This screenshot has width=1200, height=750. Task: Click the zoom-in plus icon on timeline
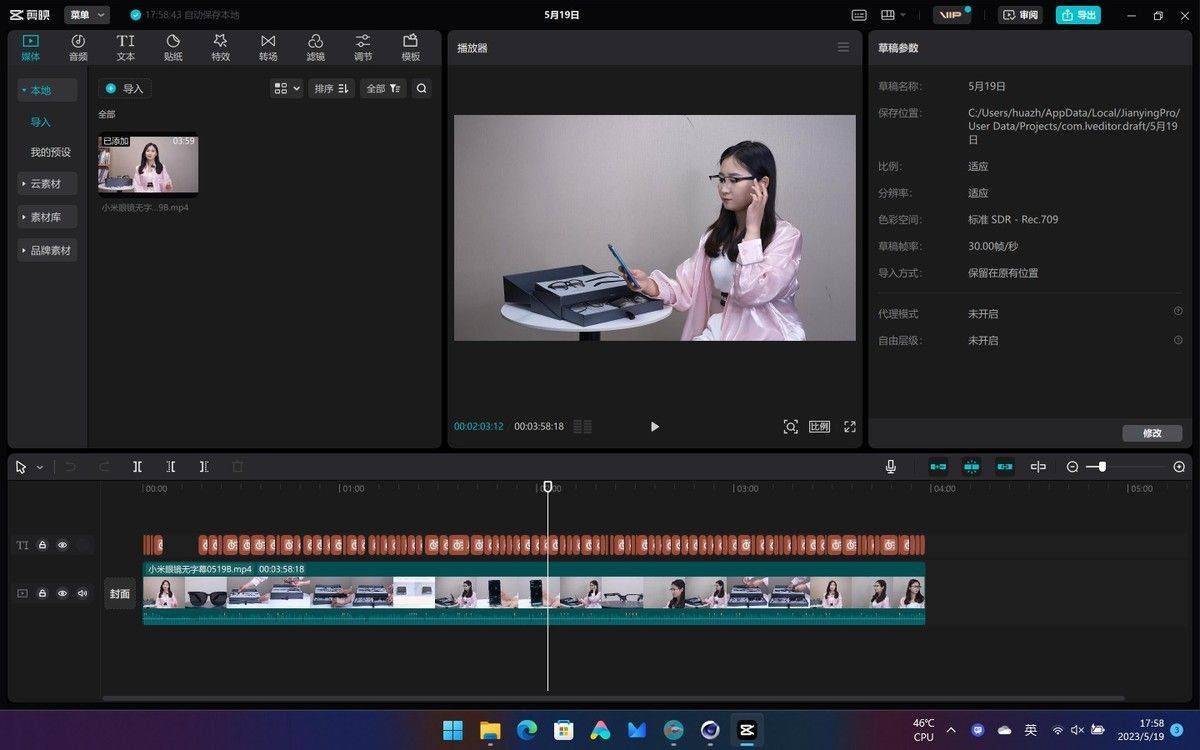click(1179, 467)
